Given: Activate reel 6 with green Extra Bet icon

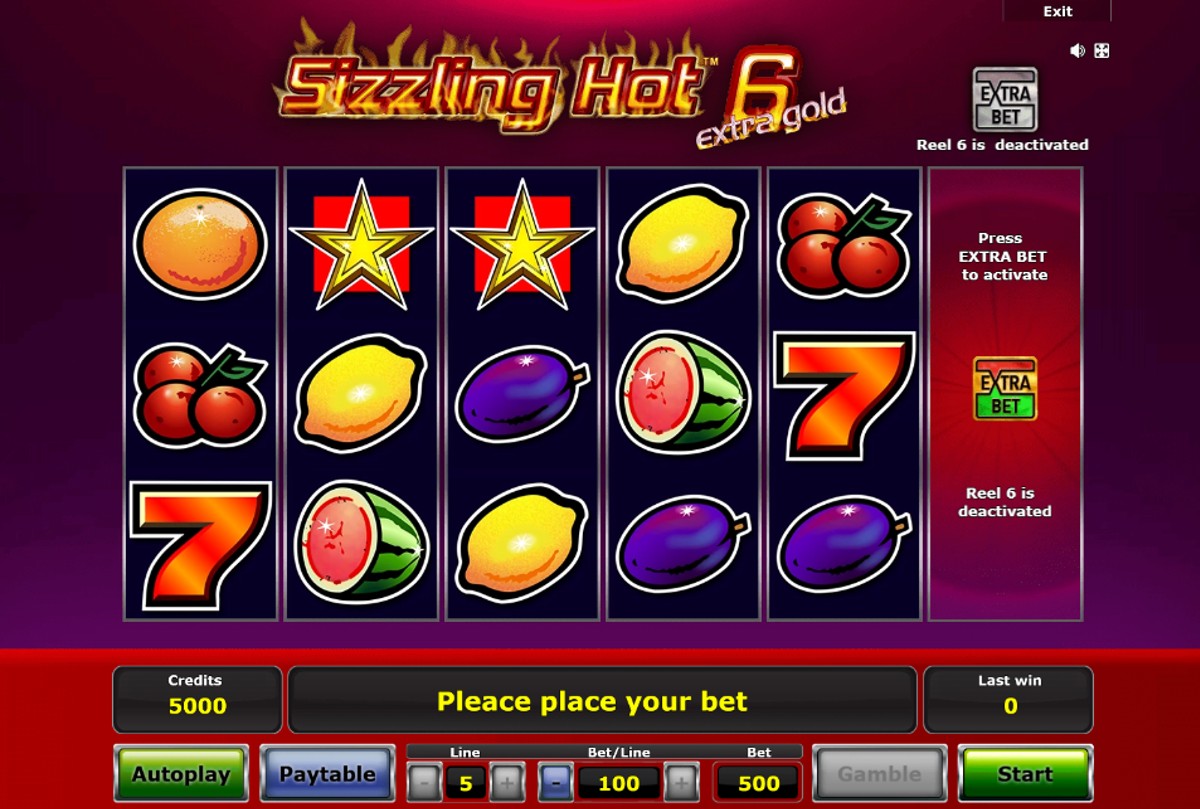Looking at the screenshot, I should 1005,388.
